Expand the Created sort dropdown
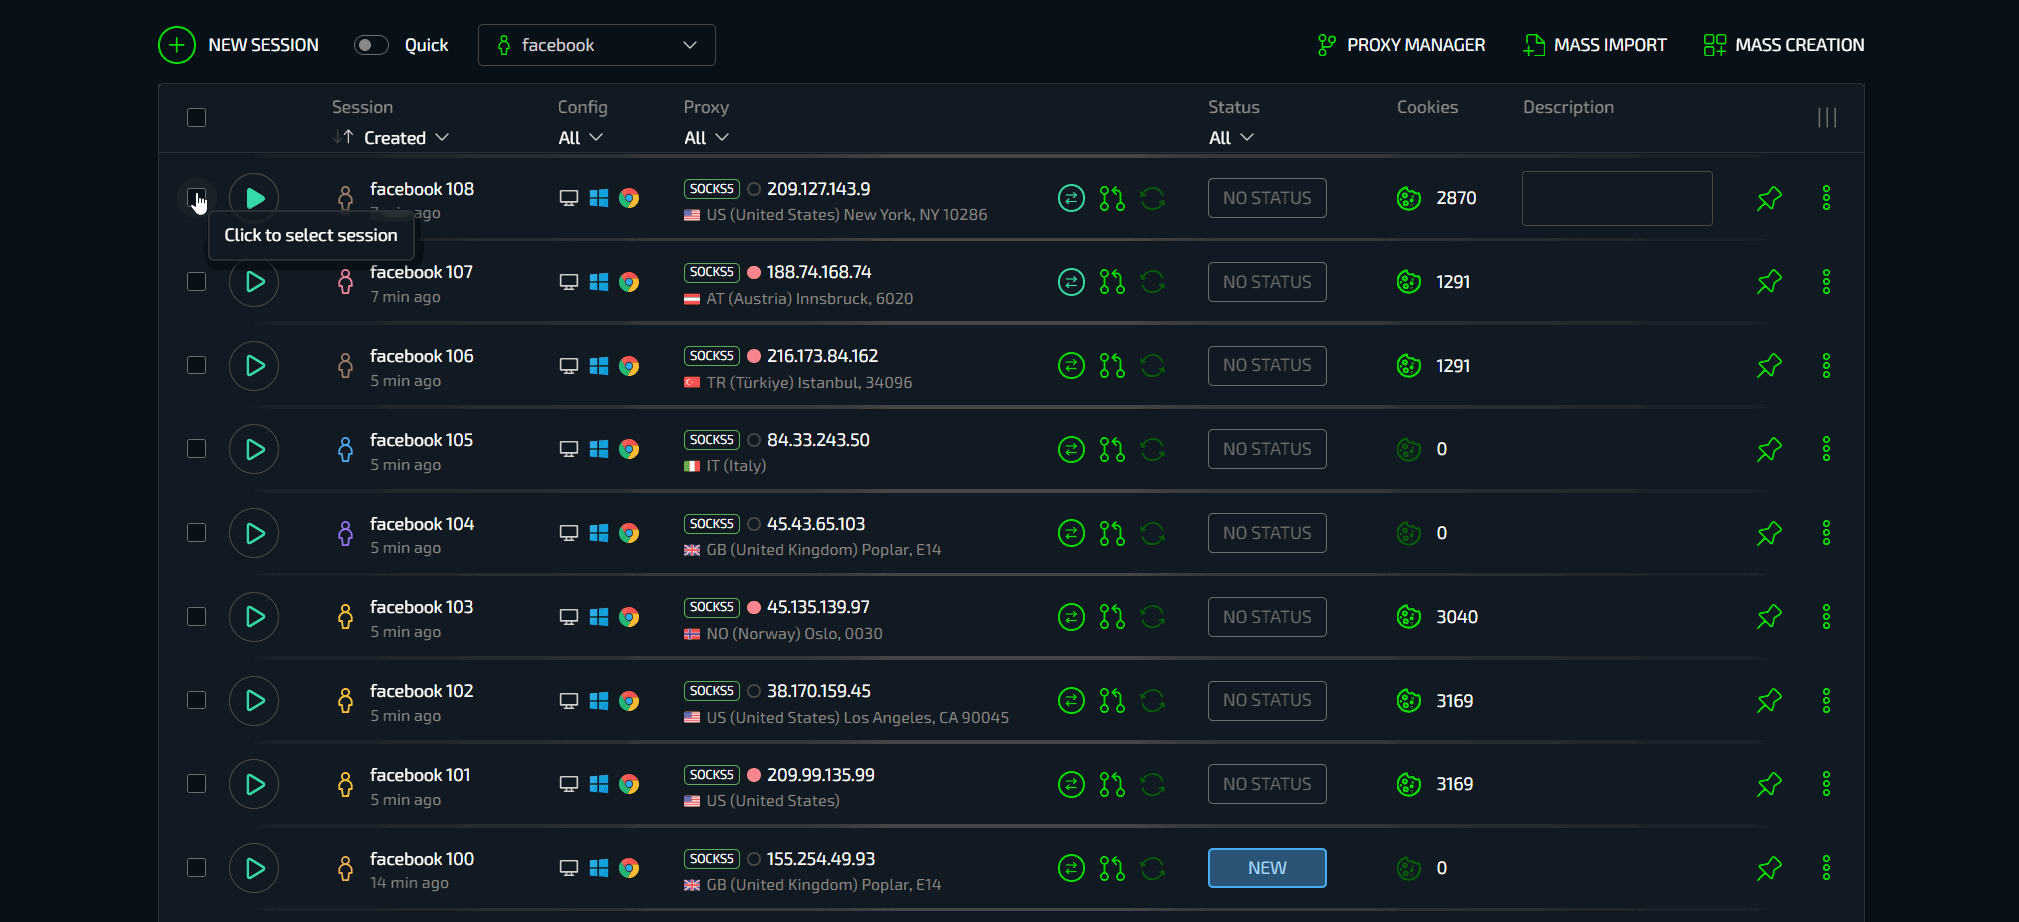This screenshot has height=922, width=2019. 405,138
